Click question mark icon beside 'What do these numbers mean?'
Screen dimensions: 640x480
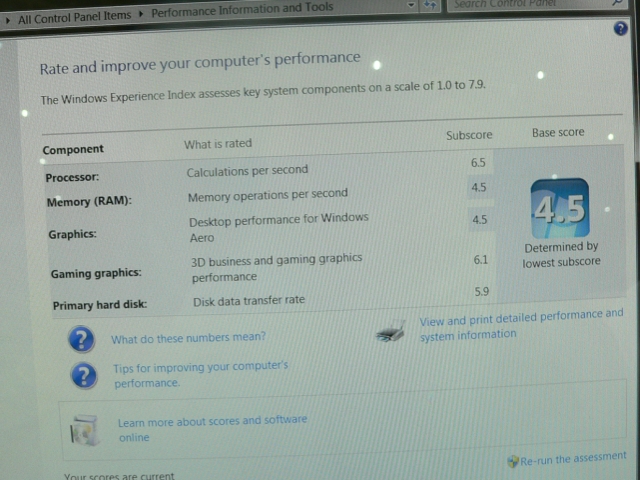(x=81, y=340)
